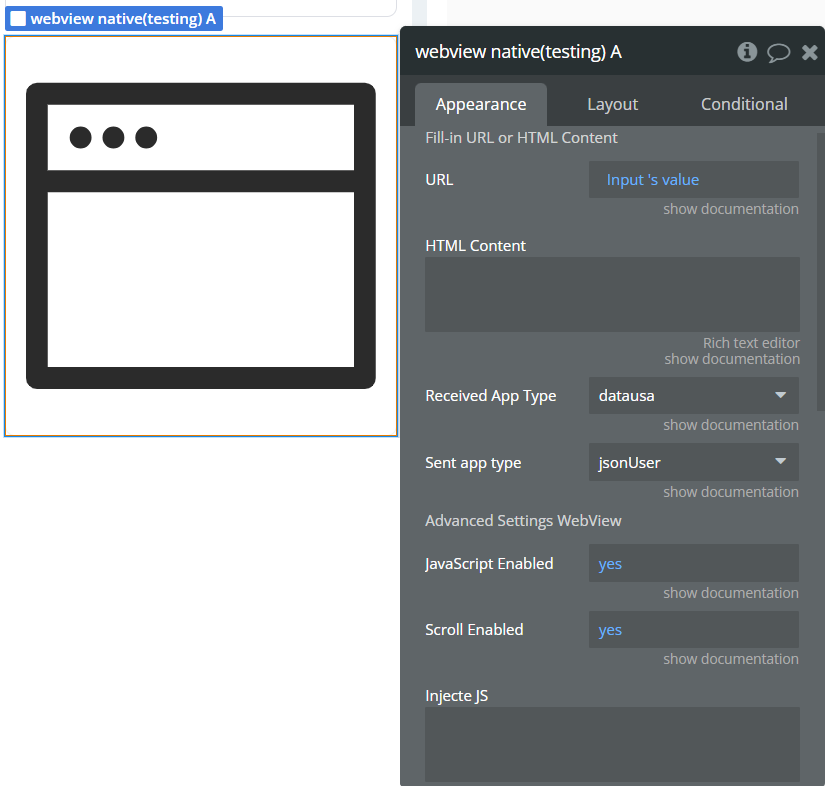This screenshot has width=825, height=786.
Task: Expand the Received App Type dropdown
Action: [693, 396]
